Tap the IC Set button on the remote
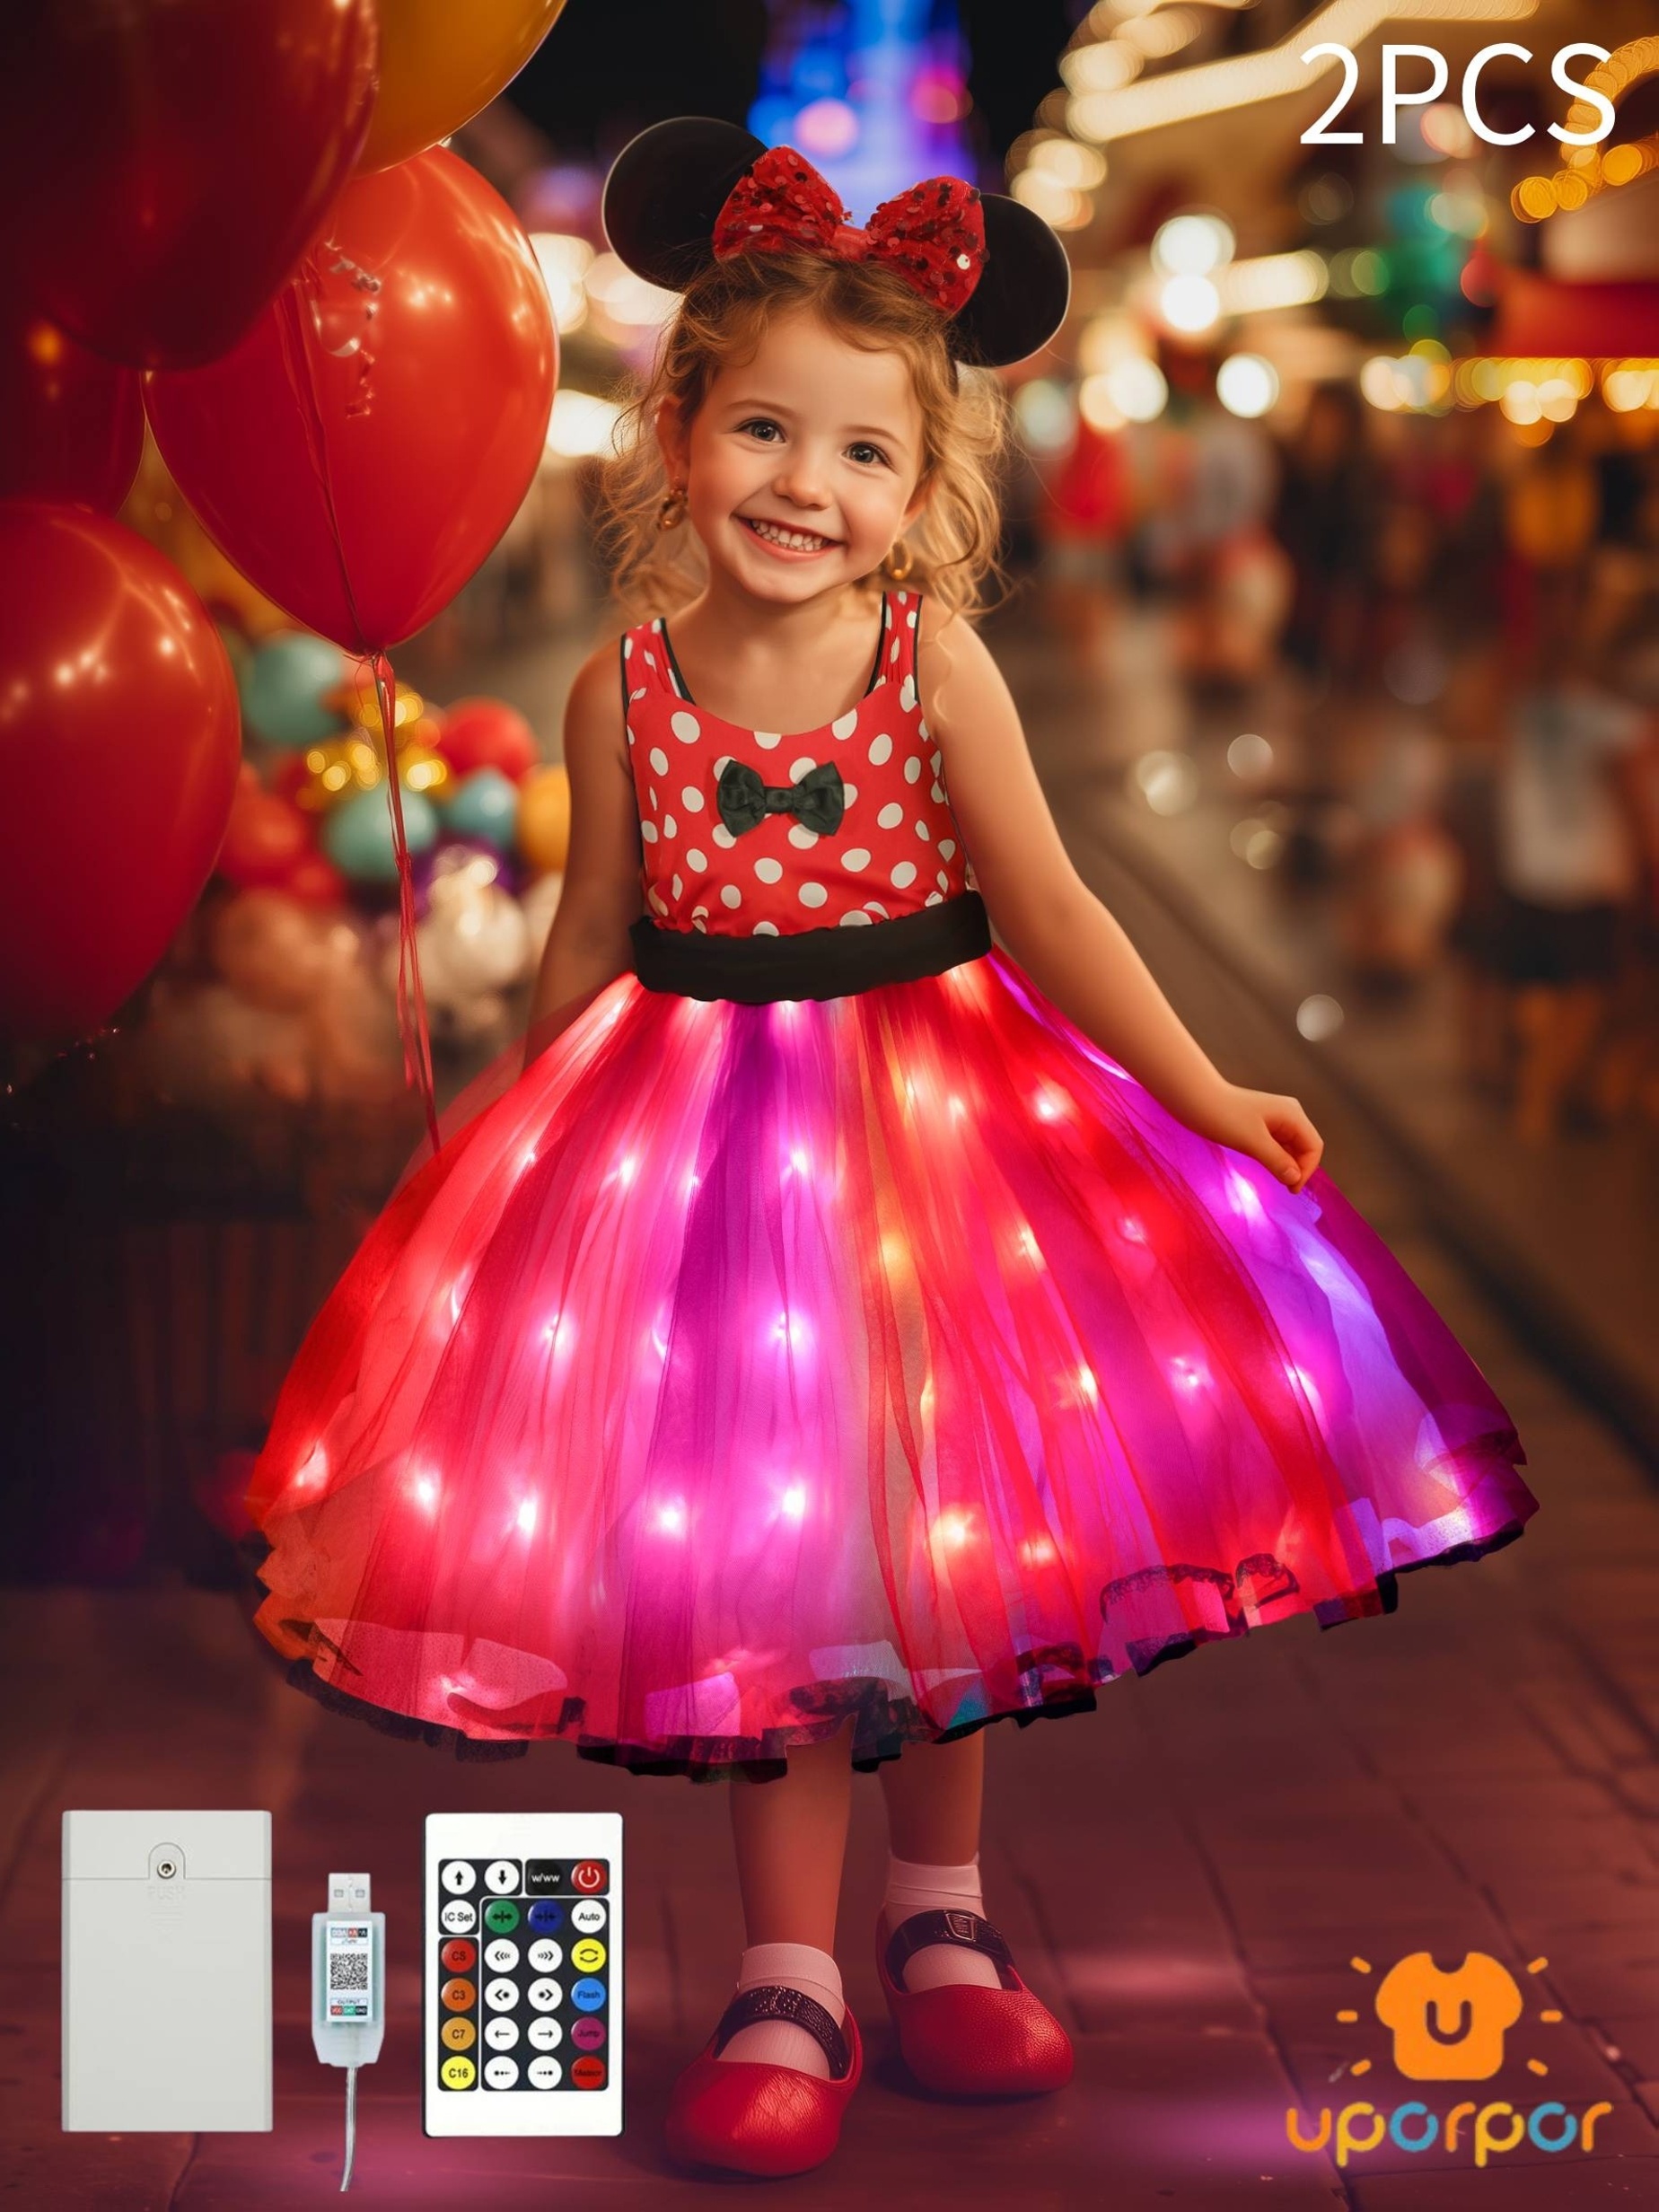Image resolution: width=1659 pixels, height=2212 pixels. [x=460, y=1917]
